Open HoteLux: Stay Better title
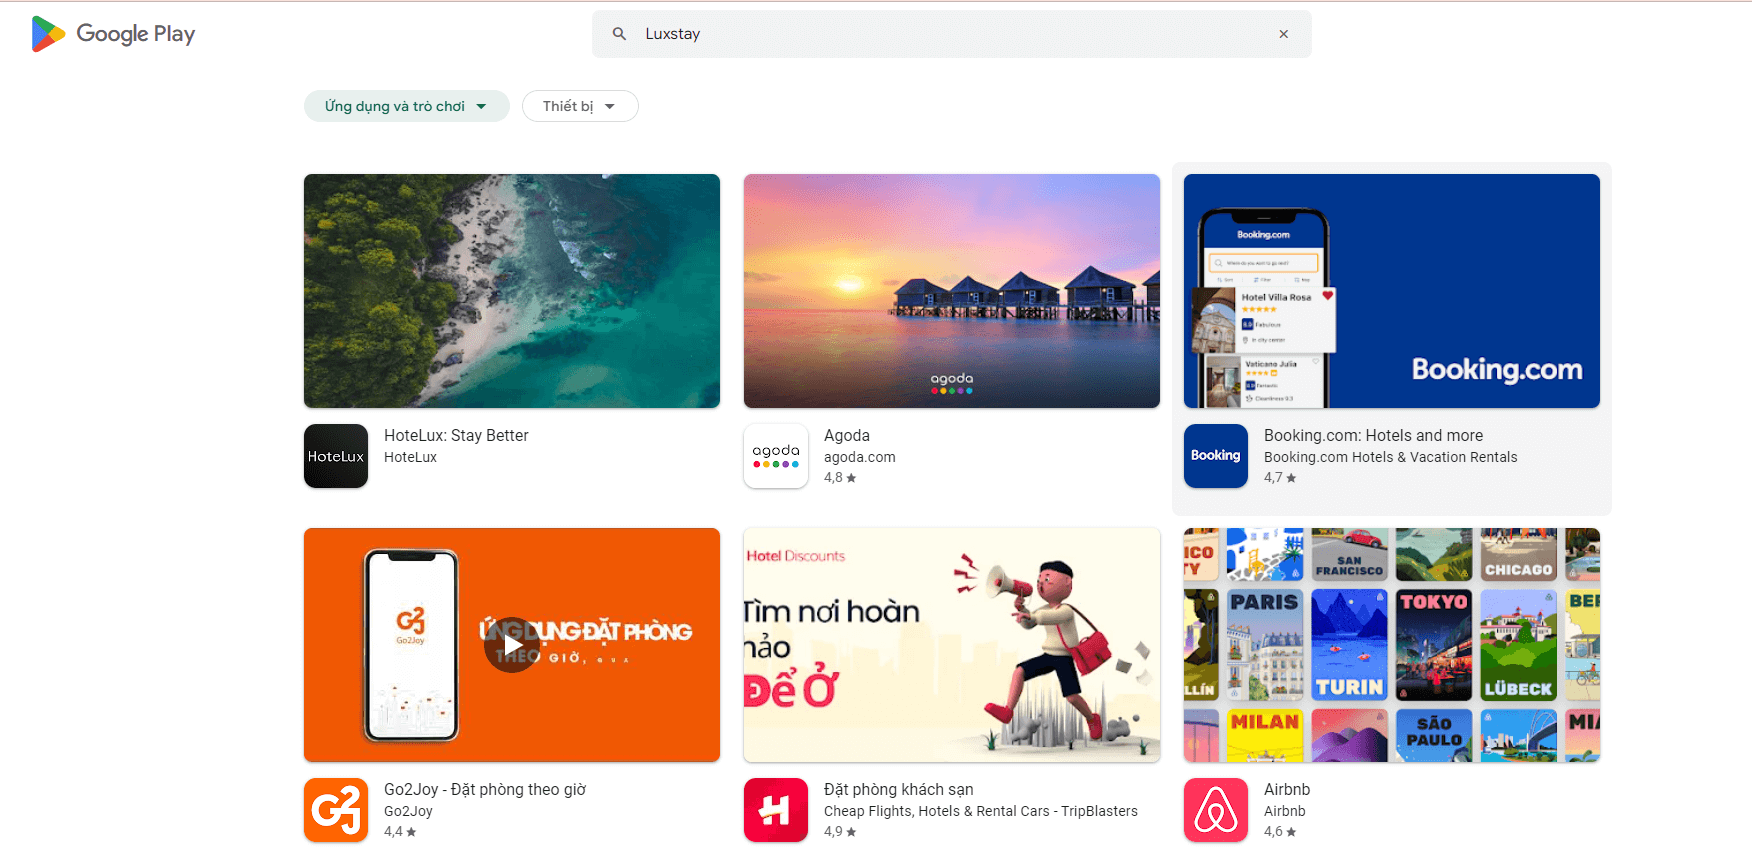Screen dimensions: 1752x858 pos(456,435)
